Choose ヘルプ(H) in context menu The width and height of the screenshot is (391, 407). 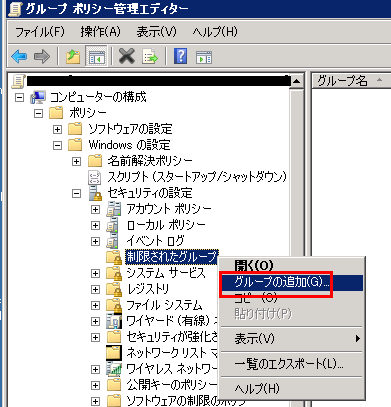click(x=291, y=389)
